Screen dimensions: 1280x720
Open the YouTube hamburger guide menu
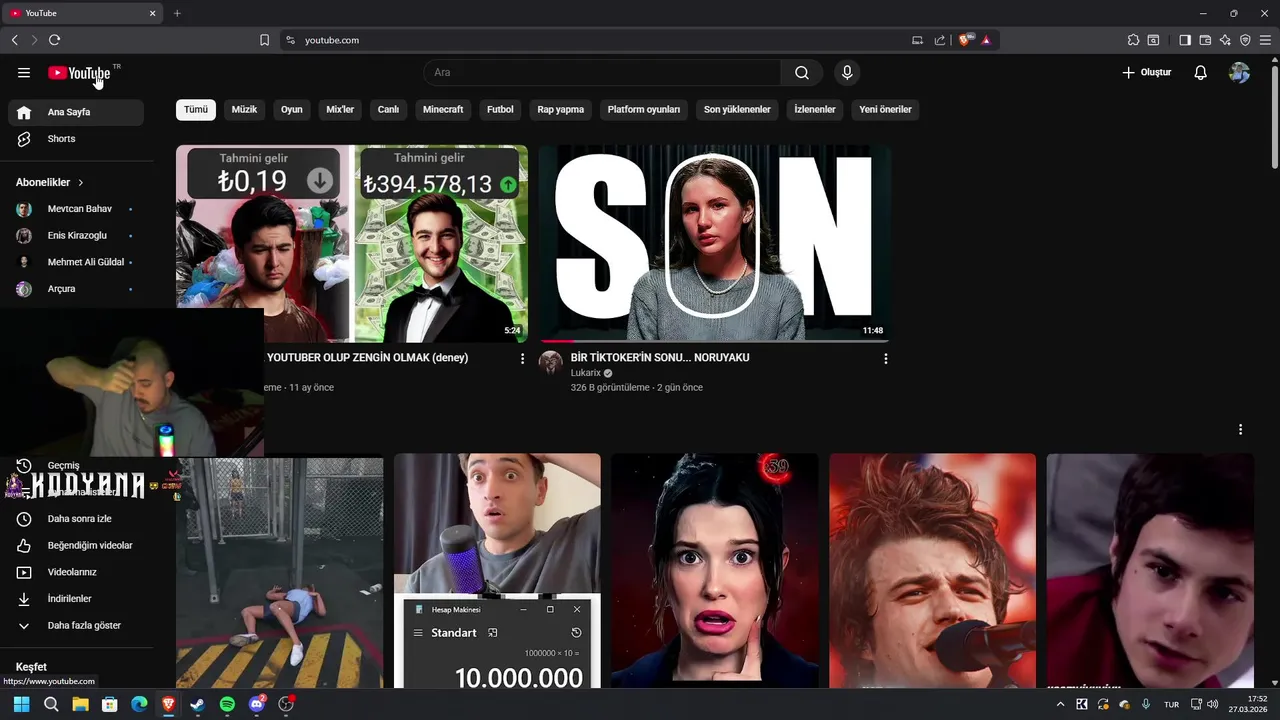tap(24, 73)
